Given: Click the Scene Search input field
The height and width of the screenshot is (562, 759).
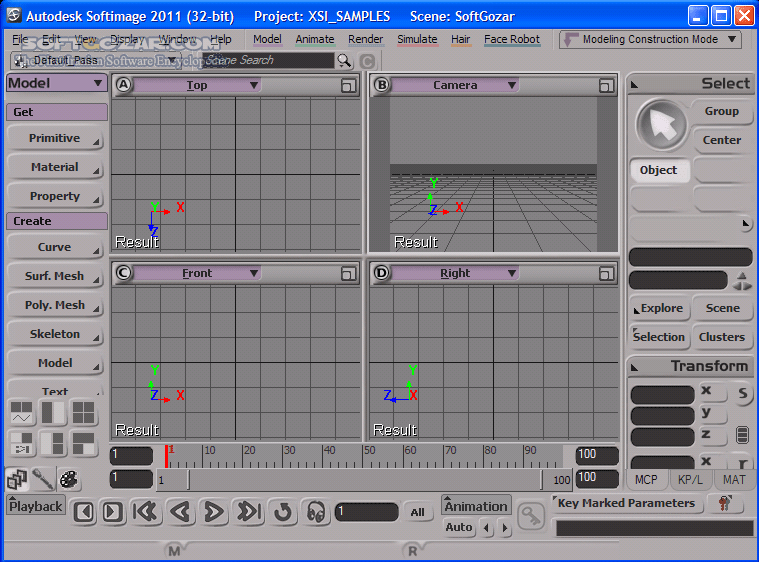Looking at the screenshot, I should coord(269,61).
